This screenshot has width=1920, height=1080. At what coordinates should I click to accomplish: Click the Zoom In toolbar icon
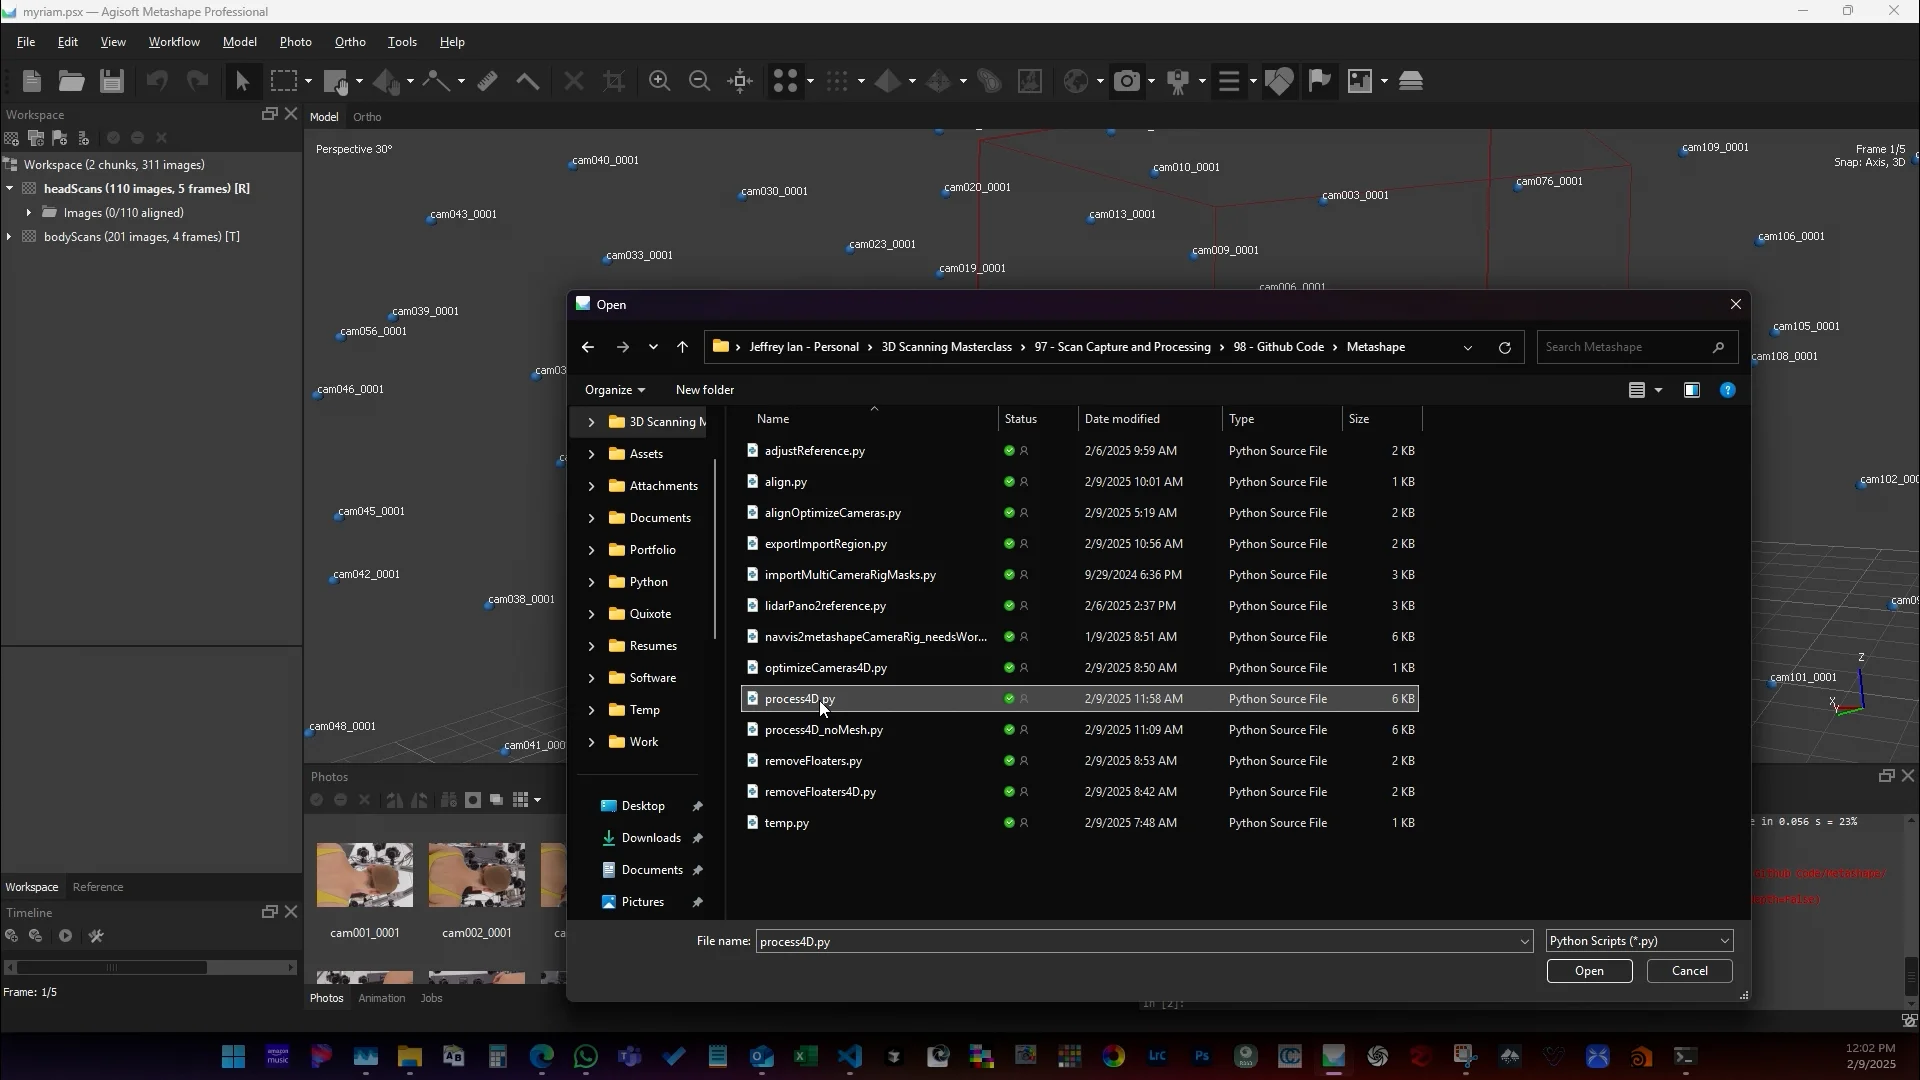point(659,81)
